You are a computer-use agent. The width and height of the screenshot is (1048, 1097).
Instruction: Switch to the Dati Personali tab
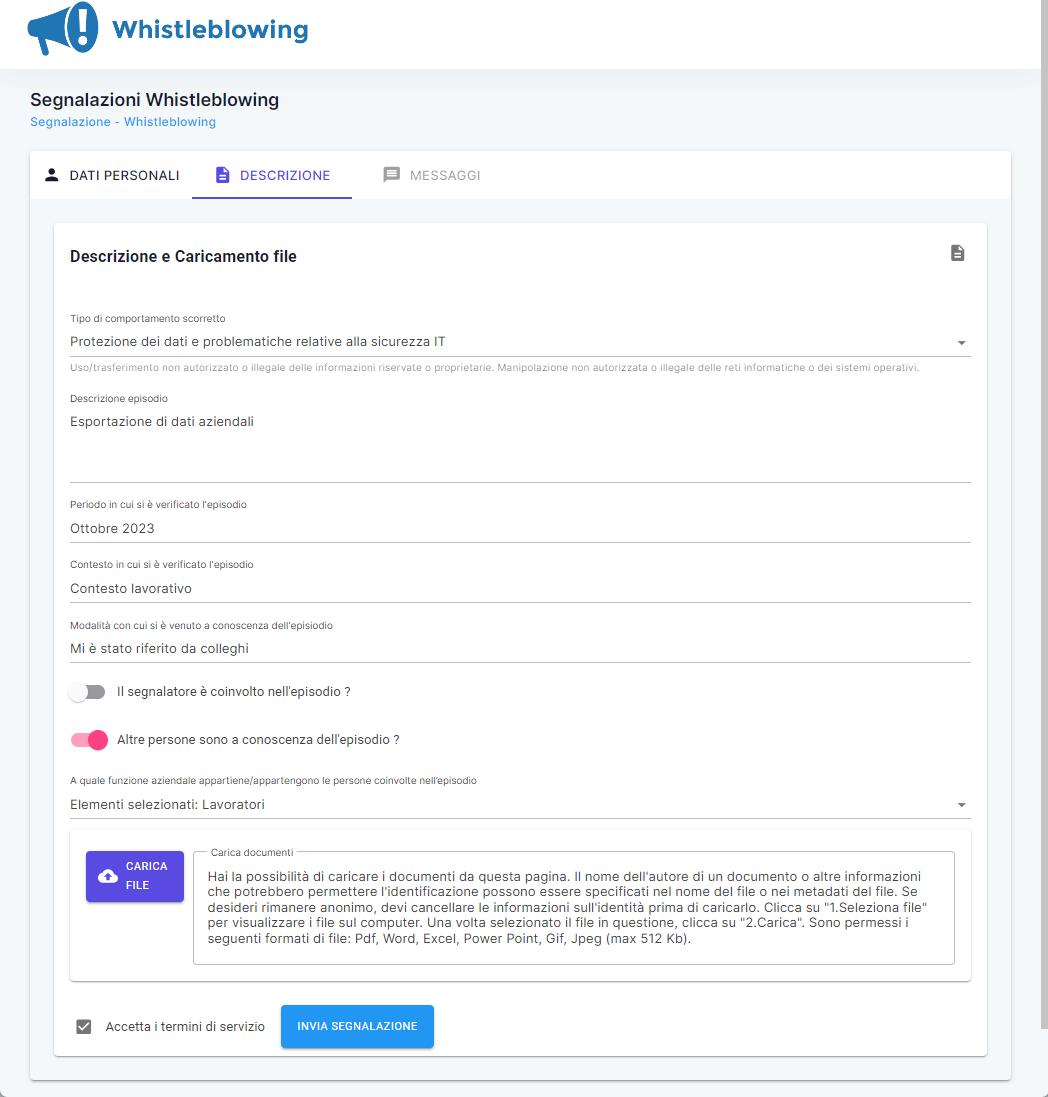click(x=112, y=175)
